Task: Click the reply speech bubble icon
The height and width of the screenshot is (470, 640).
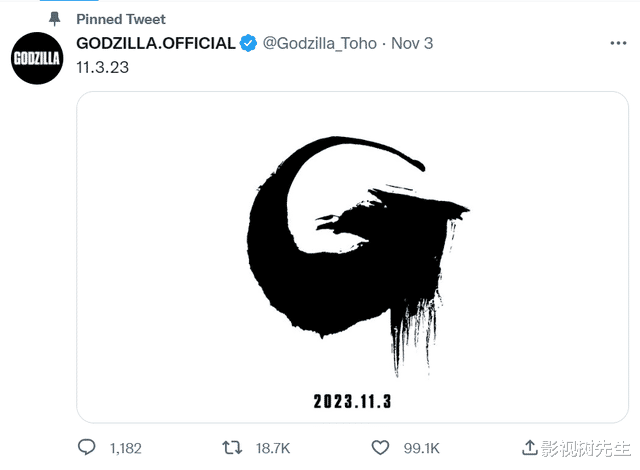Action: [x=87, y=447]
